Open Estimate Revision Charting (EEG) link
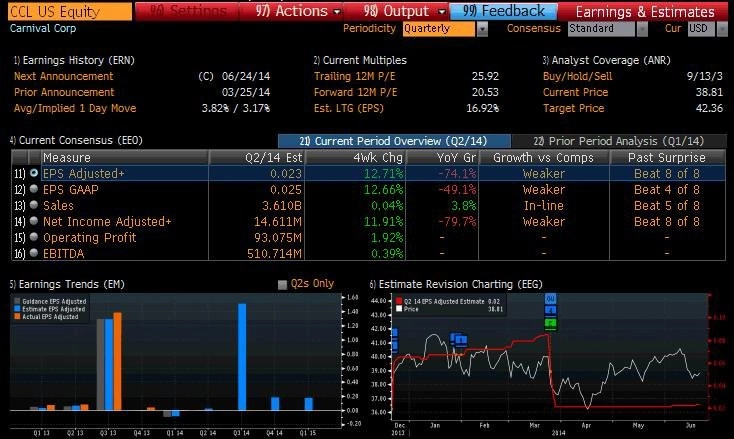 (456, 285)
